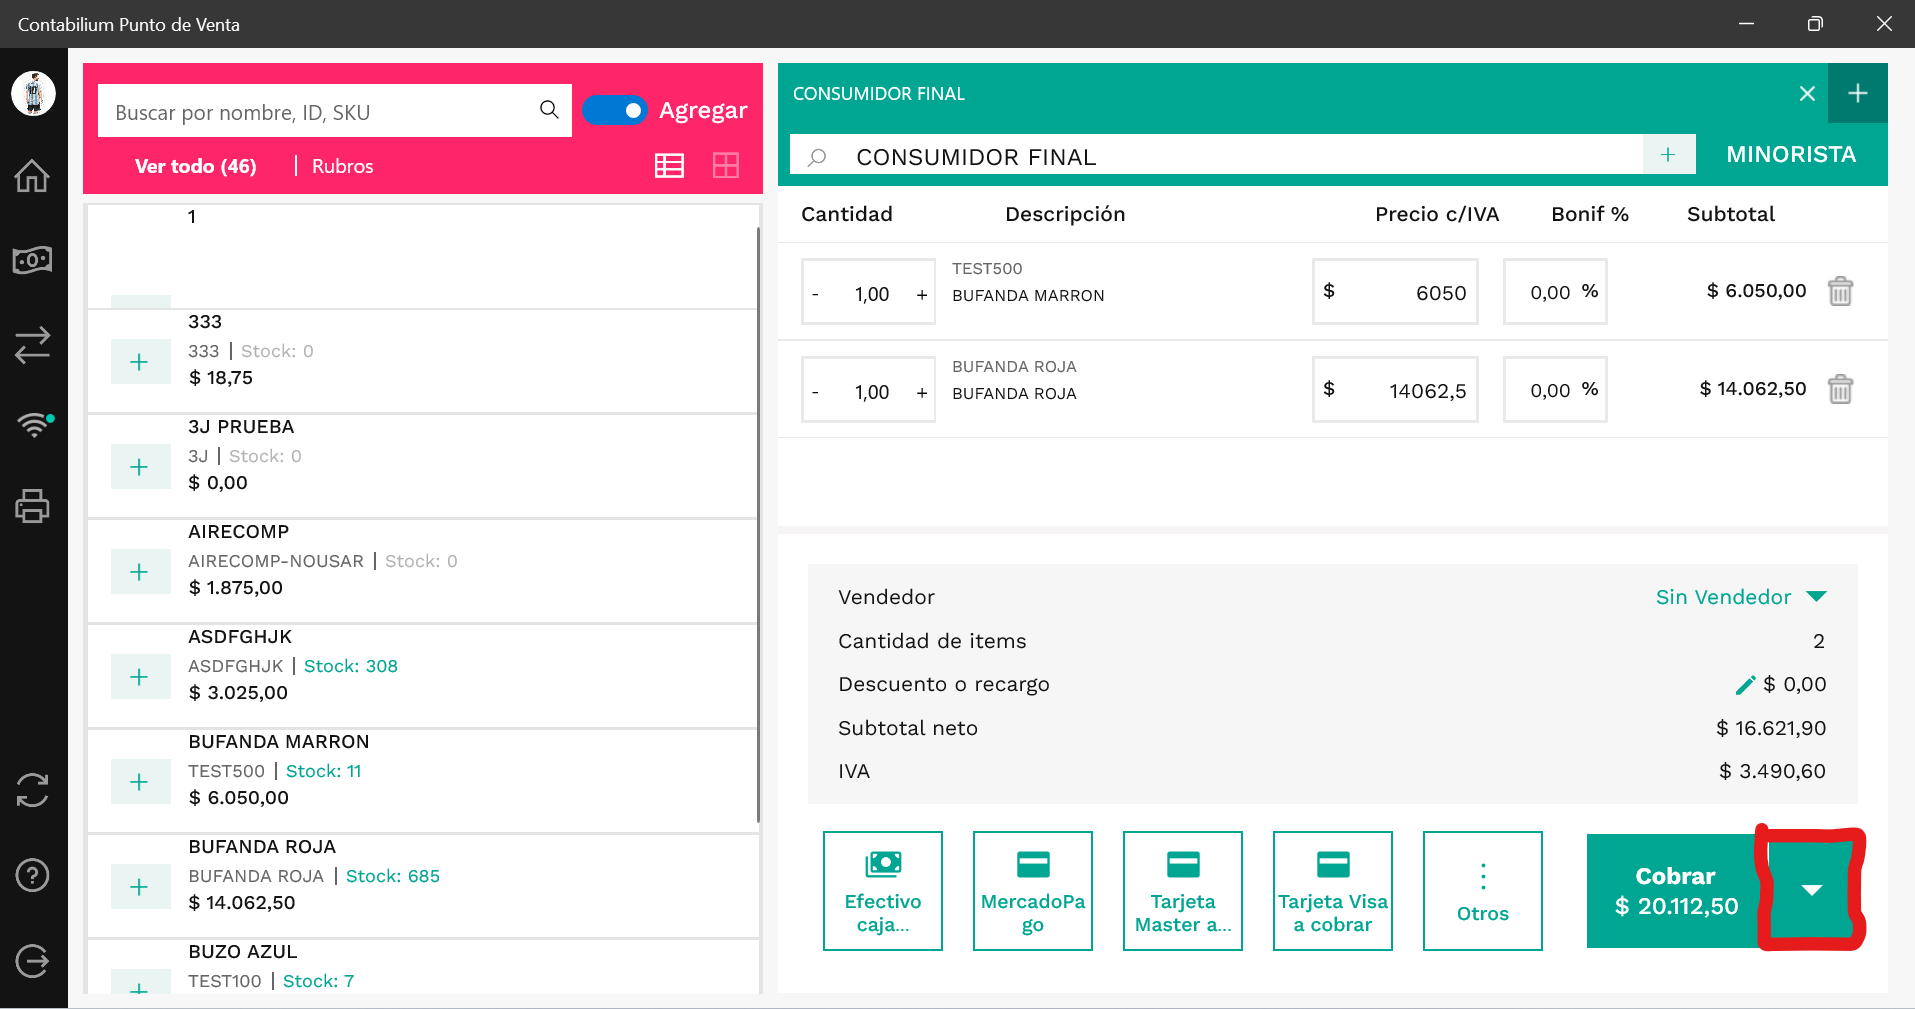Image resolution: width=1915 pixels, height=1009 pixels.
Task: Expand the Sin Vendedor dropdown
Action: click(x=1741, y=597)
